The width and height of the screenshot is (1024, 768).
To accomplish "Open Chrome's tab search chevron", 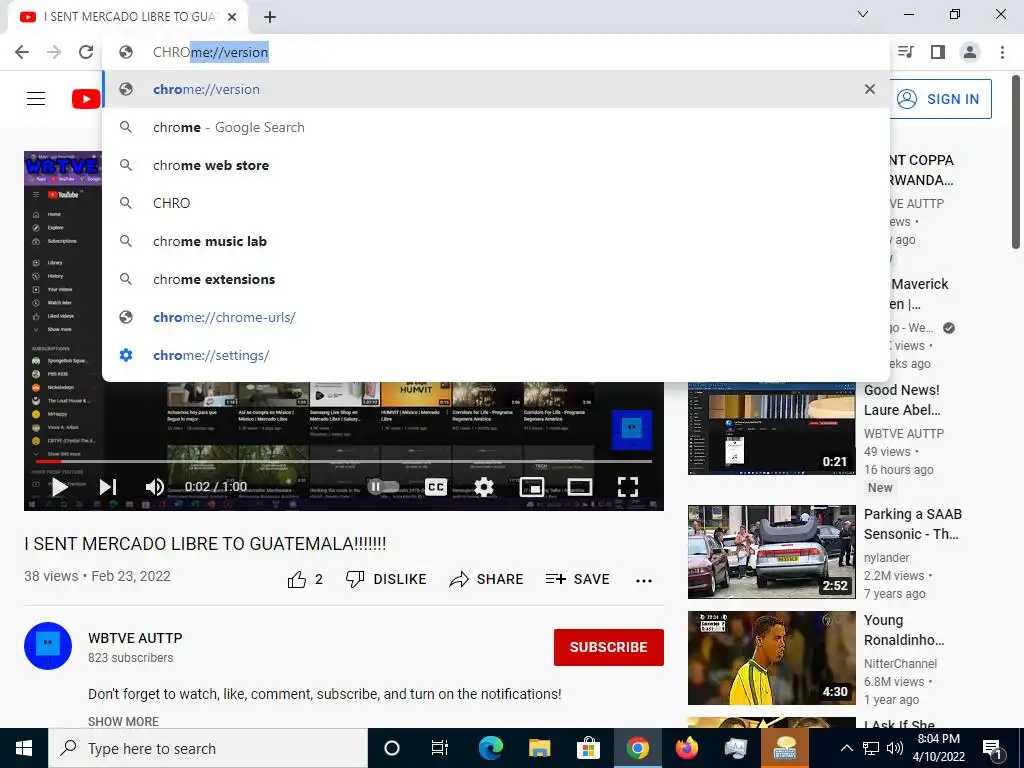I will tap(863, 14).
